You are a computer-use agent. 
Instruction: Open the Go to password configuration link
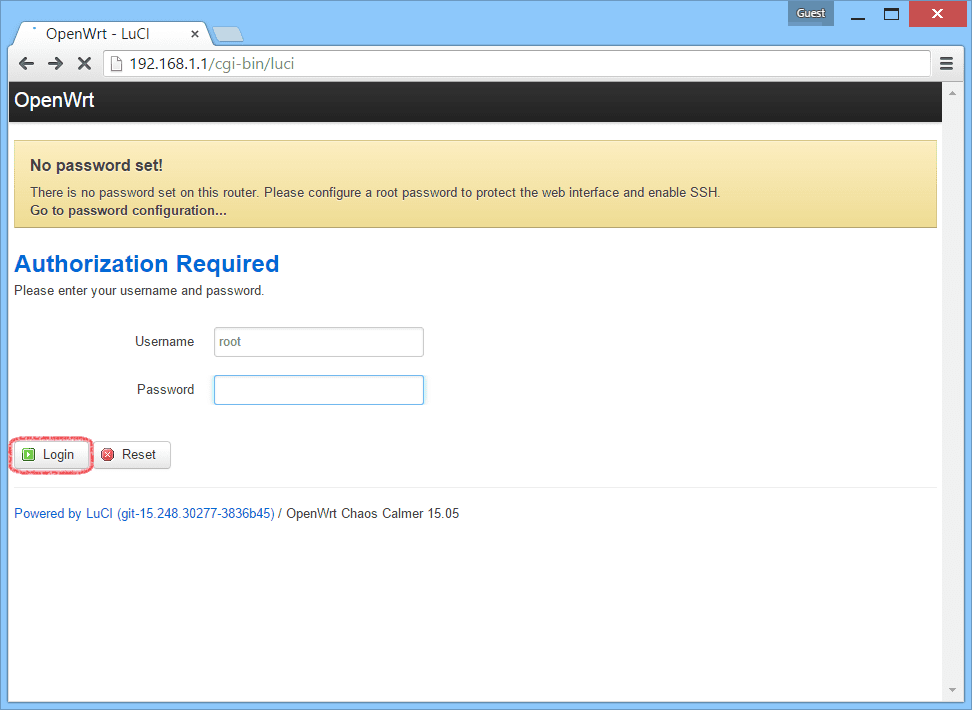coord(128,211)
